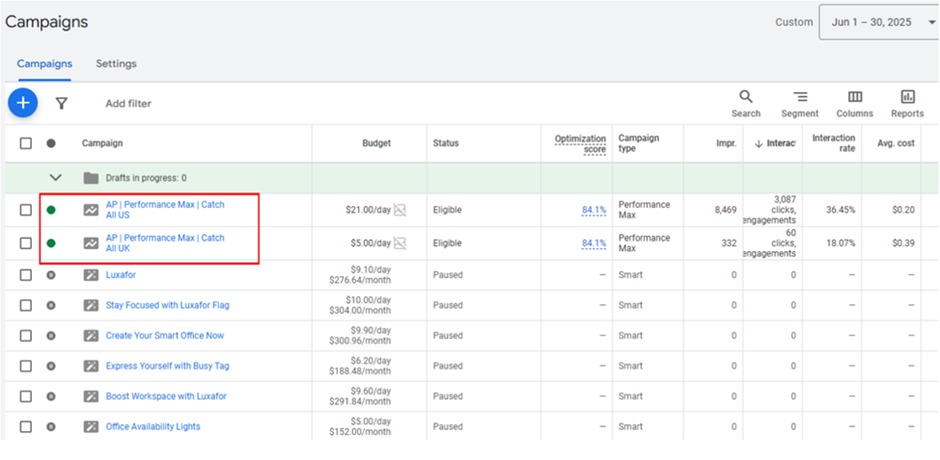The height and width of the screenshot is (460, 940).
Task: Check the box for Catch All US campaign
Action: 26,210
